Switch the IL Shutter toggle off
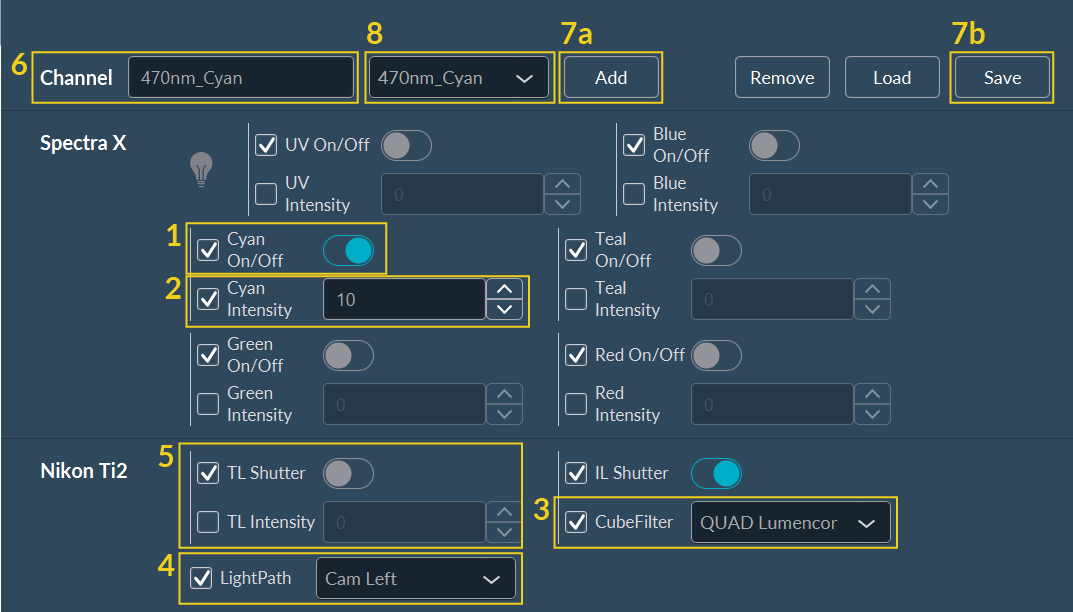 tap(716, 473)
